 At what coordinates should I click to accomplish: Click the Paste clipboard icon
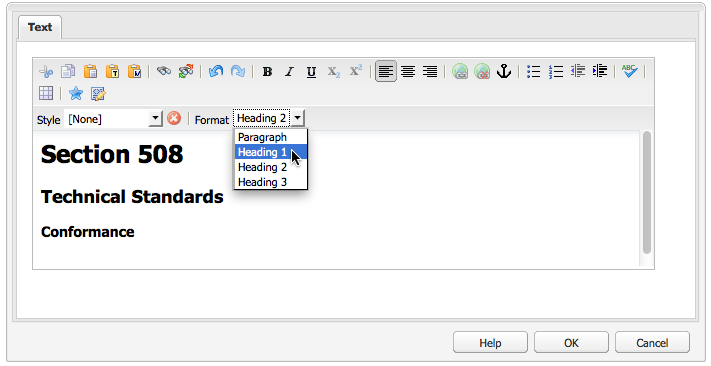click(90, 72)
